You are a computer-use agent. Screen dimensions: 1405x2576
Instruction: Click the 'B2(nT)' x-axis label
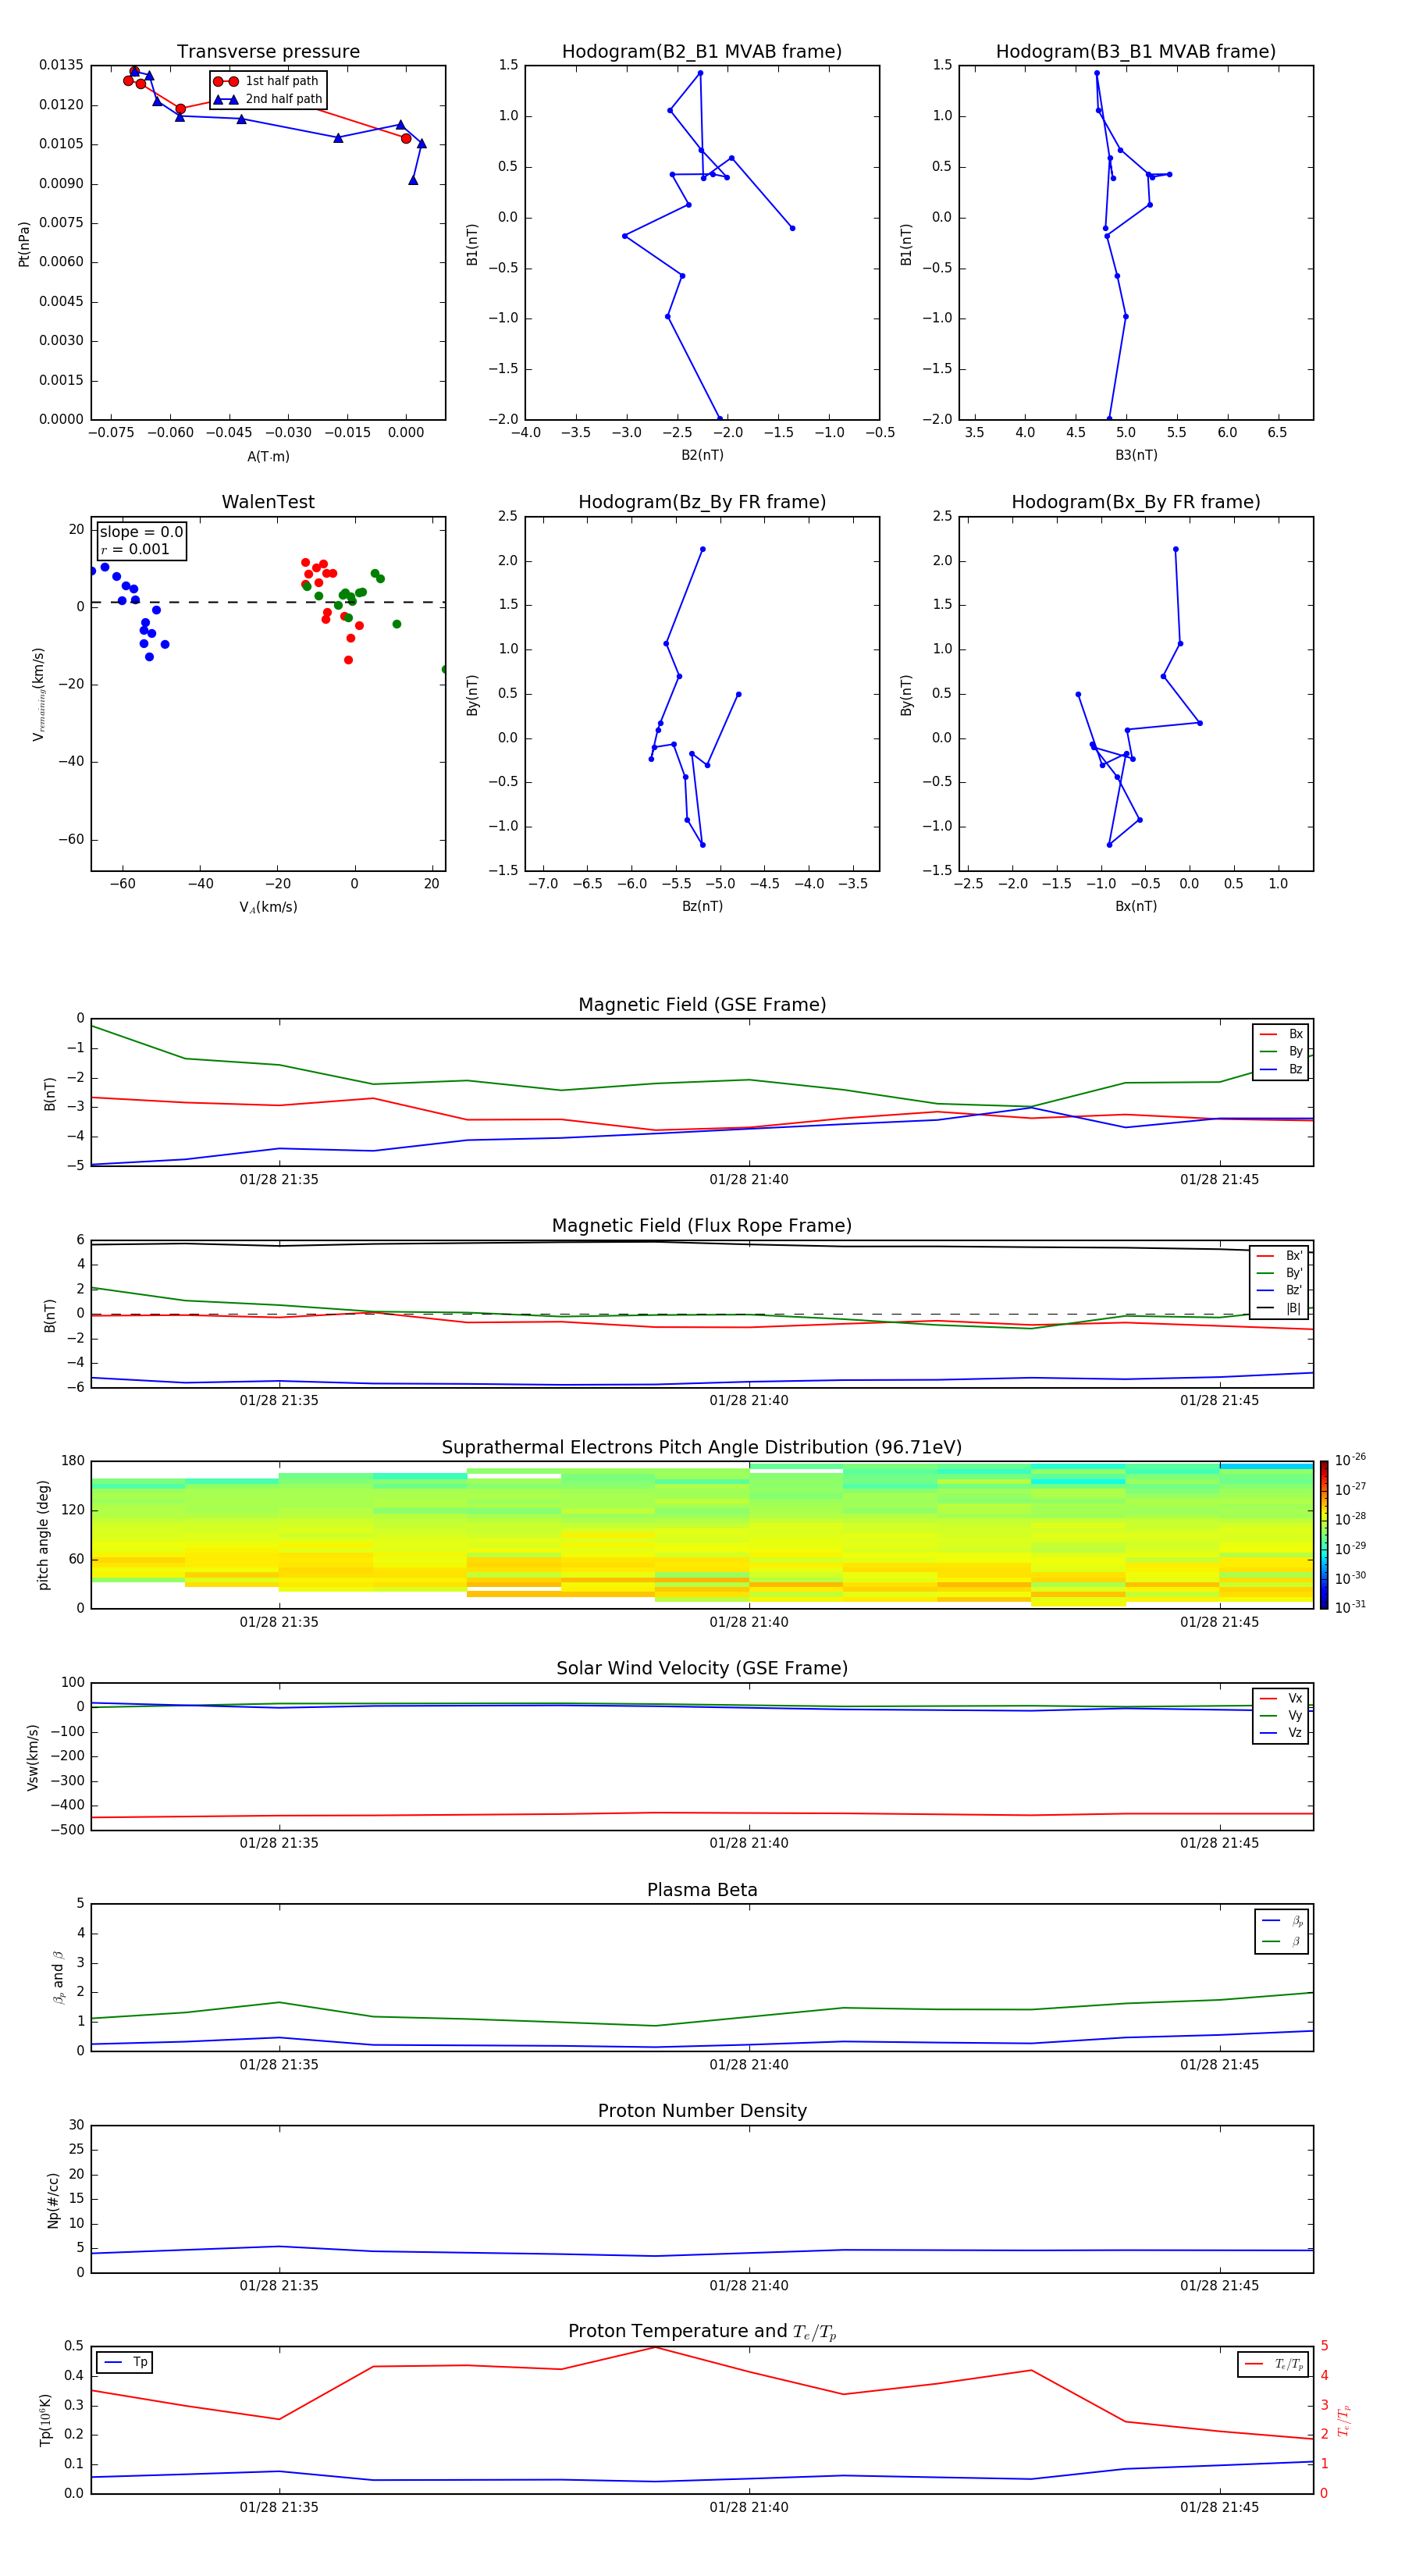click(702, 455)
